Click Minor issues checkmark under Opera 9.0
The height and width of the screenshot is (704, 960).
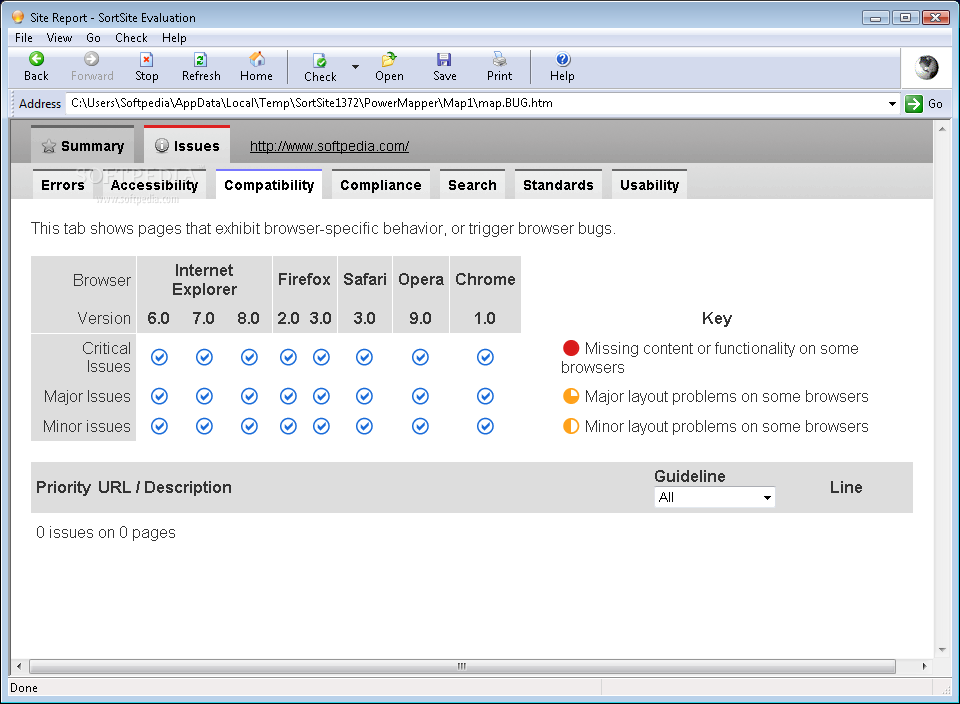coord(420,426)
